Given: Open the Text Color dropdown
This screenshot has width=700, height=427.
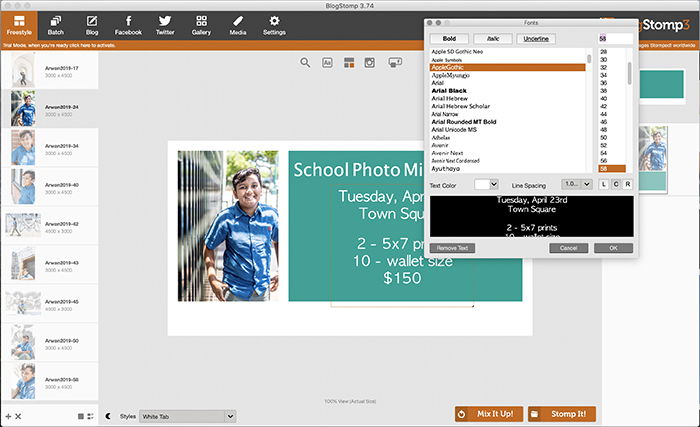Looking at the screenshot, I should tap(486, 184).
